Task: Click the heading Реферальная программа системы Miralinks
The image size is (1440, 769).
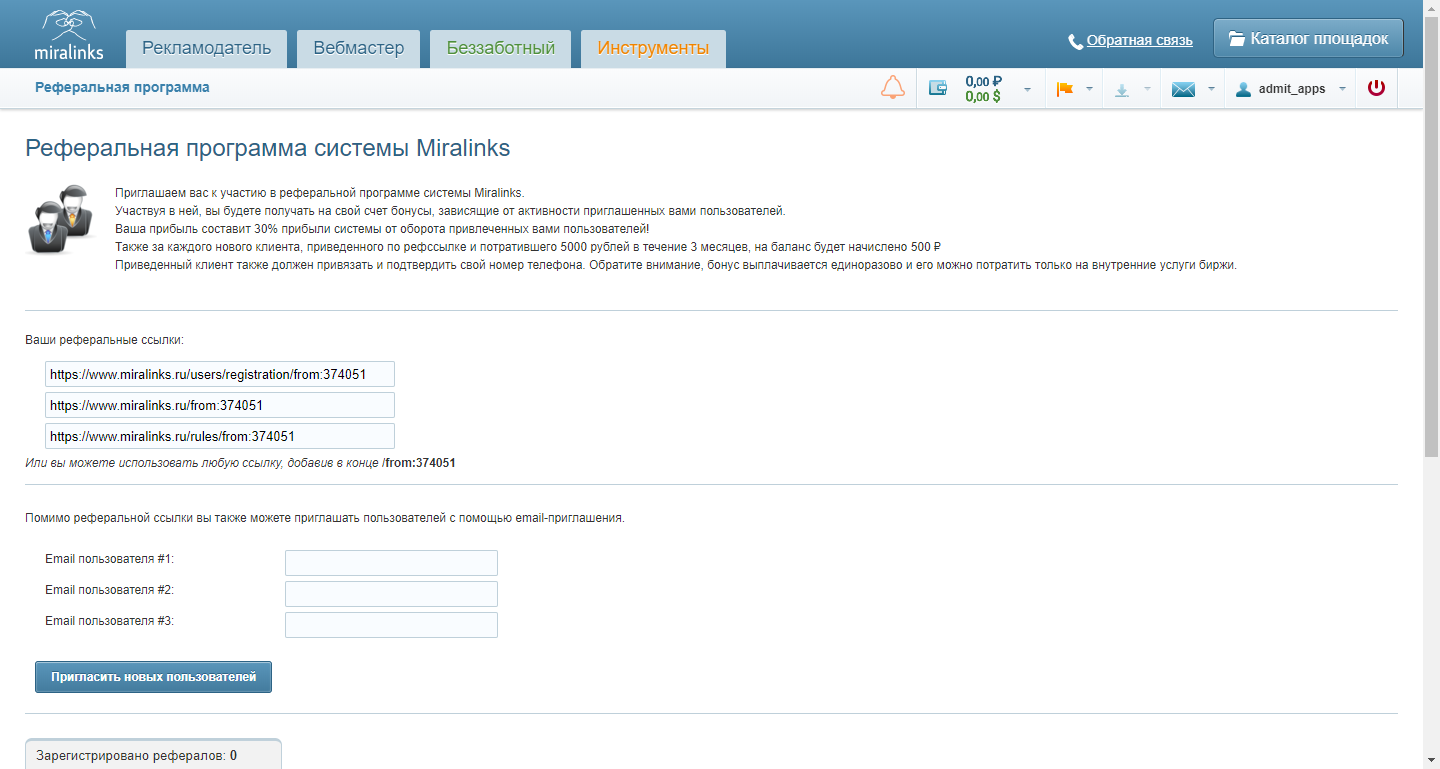Action: pyautogui.click(x=268, y=149)
